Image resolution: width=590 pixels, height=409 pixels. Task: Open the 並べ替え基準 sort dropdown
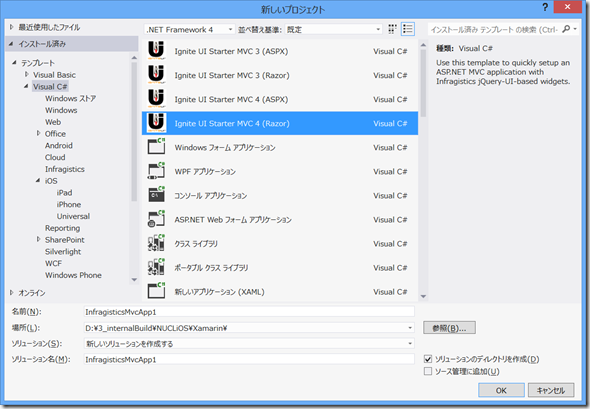(334, 29)
